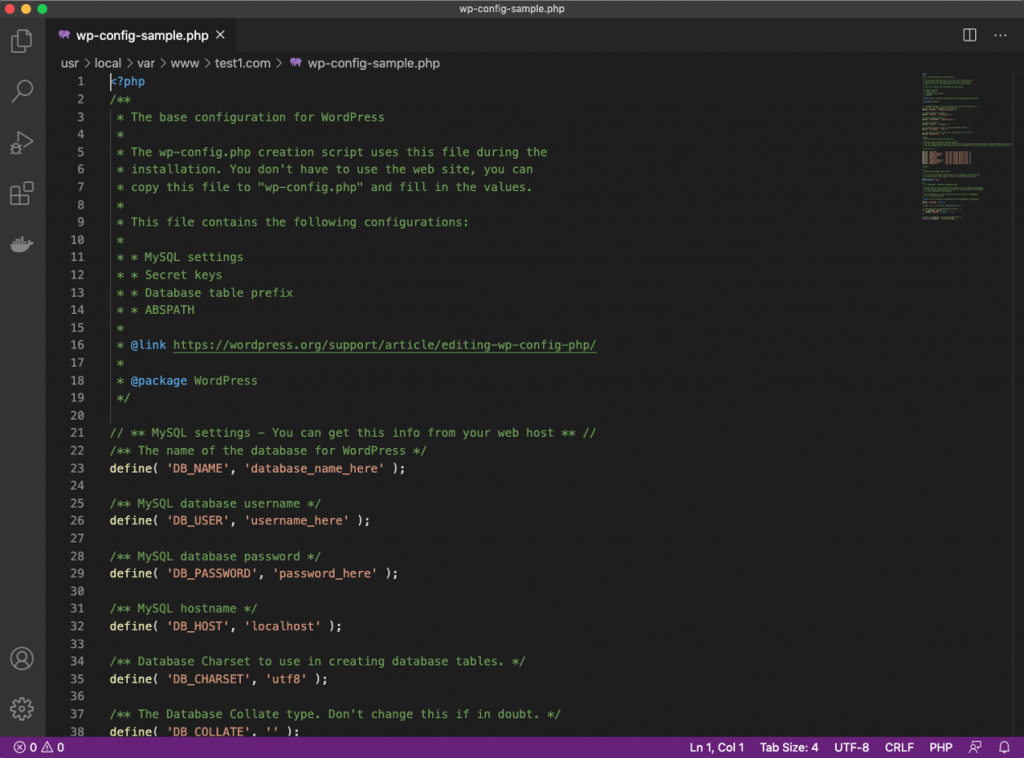Open the Explorer view in activity bar

[x=22, y=41]
